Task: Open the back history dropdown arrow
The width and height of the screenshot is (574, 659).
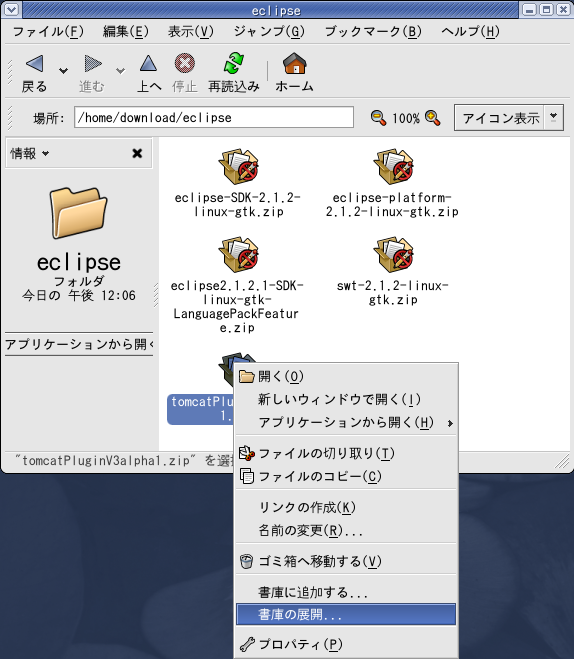Action: coord(63,71)
